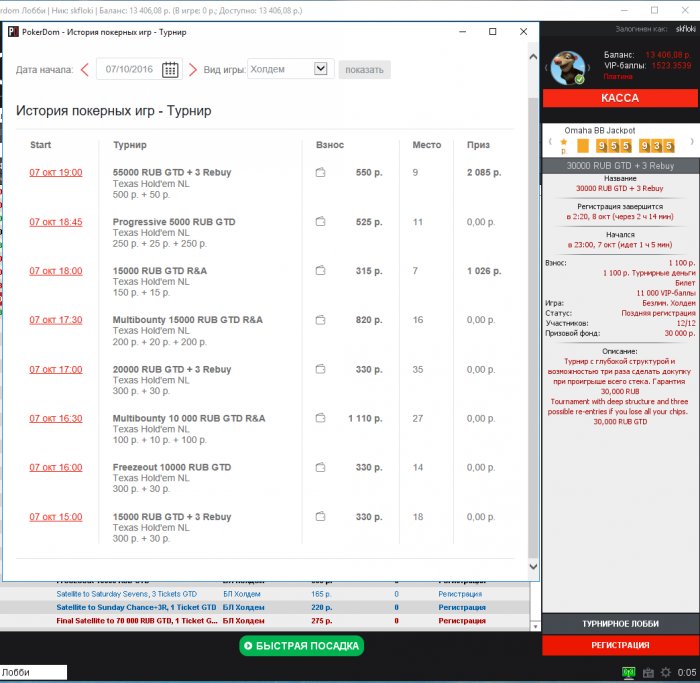700x683 pixels.
Task: Open the КАССА cashier button
Action: (620, 98)
